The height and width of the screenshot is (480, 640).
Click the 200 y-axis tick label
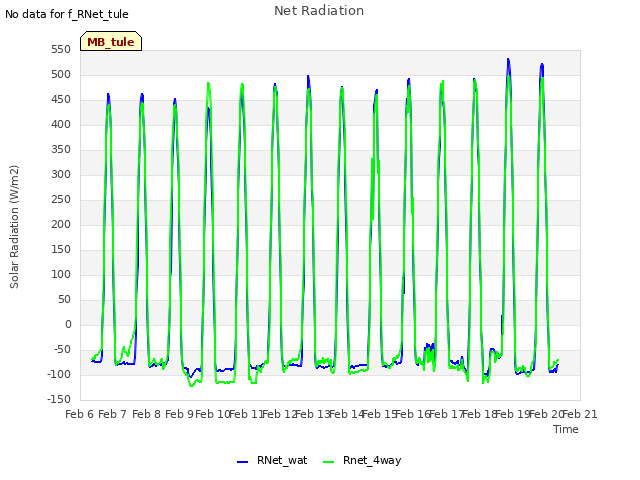click(x=61, y=224)
